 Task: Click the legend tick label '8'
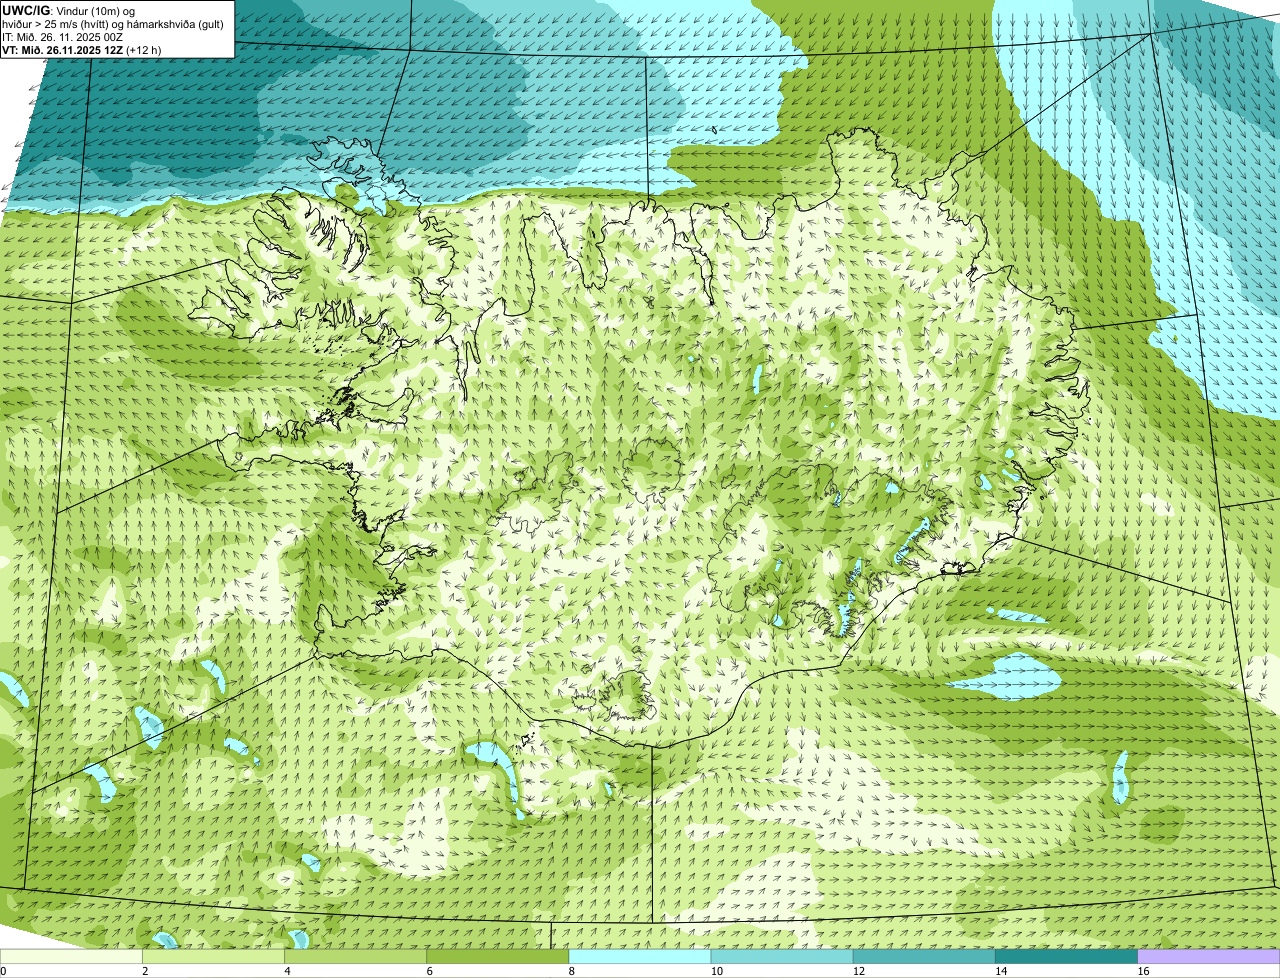tap(571, 971)
